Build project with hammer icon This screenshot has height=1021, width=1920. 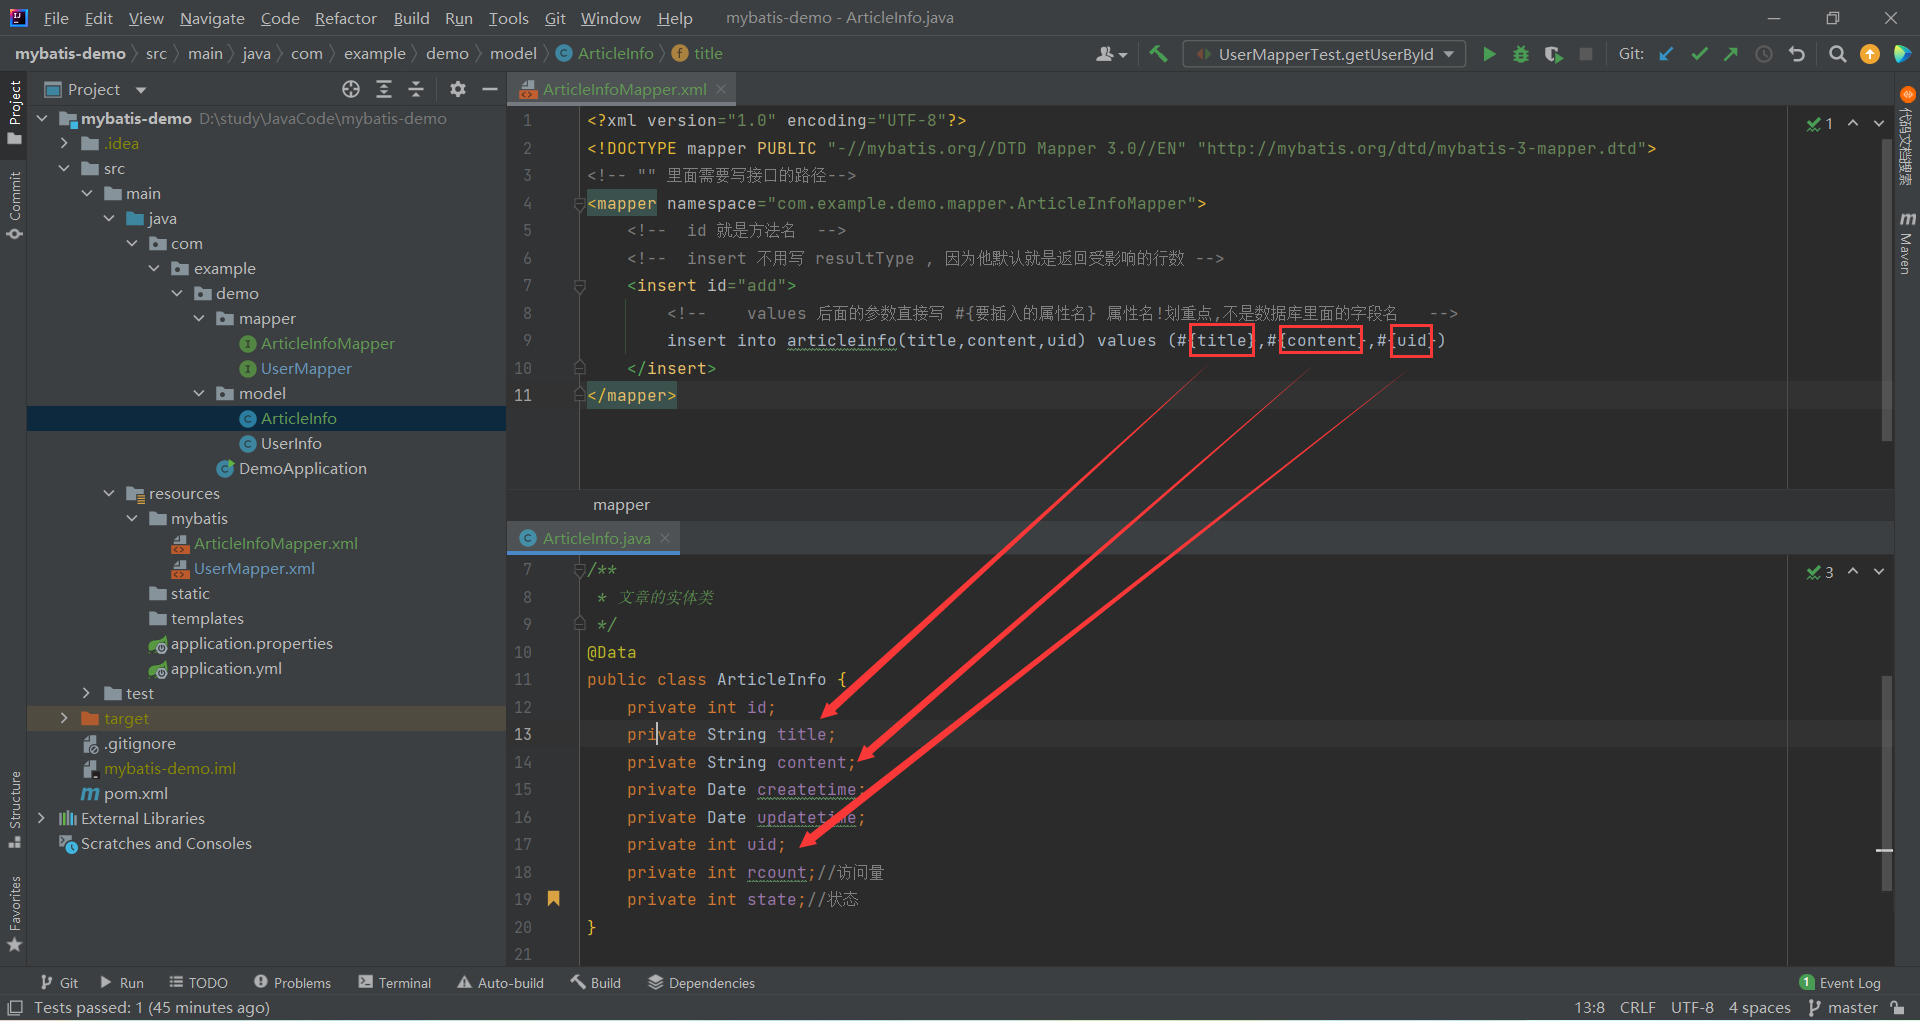pos(1158,54)
